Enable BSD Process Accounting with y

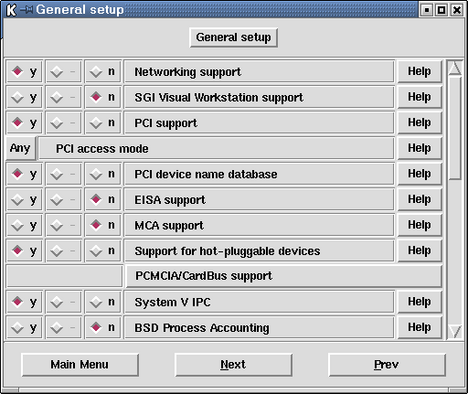point(24,327)
